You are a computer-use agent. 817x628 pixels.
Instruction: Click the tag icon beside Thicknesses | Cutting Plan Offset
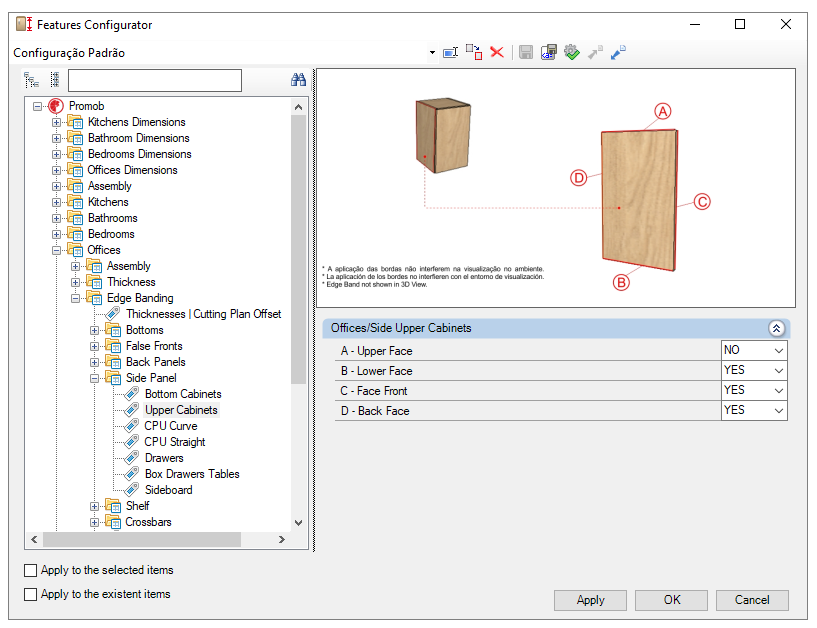pos(113,314)
